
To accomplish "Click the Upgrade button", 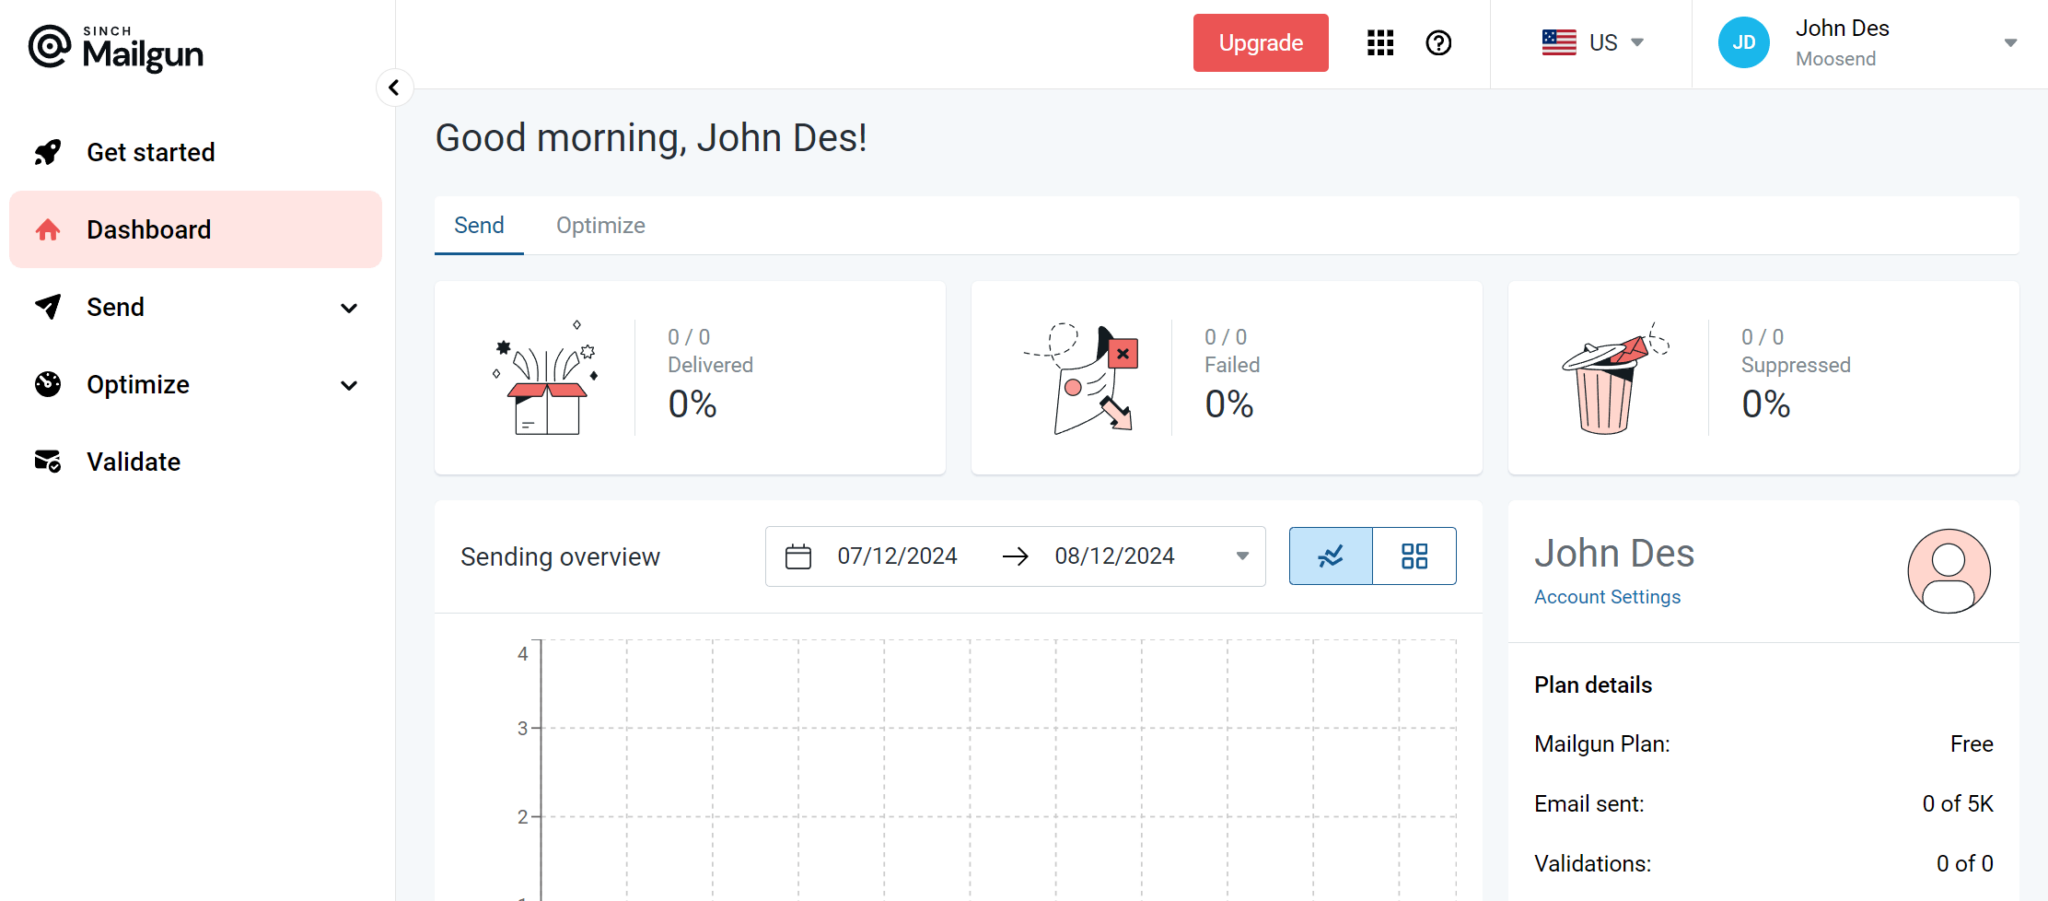I will point(1260,43).
